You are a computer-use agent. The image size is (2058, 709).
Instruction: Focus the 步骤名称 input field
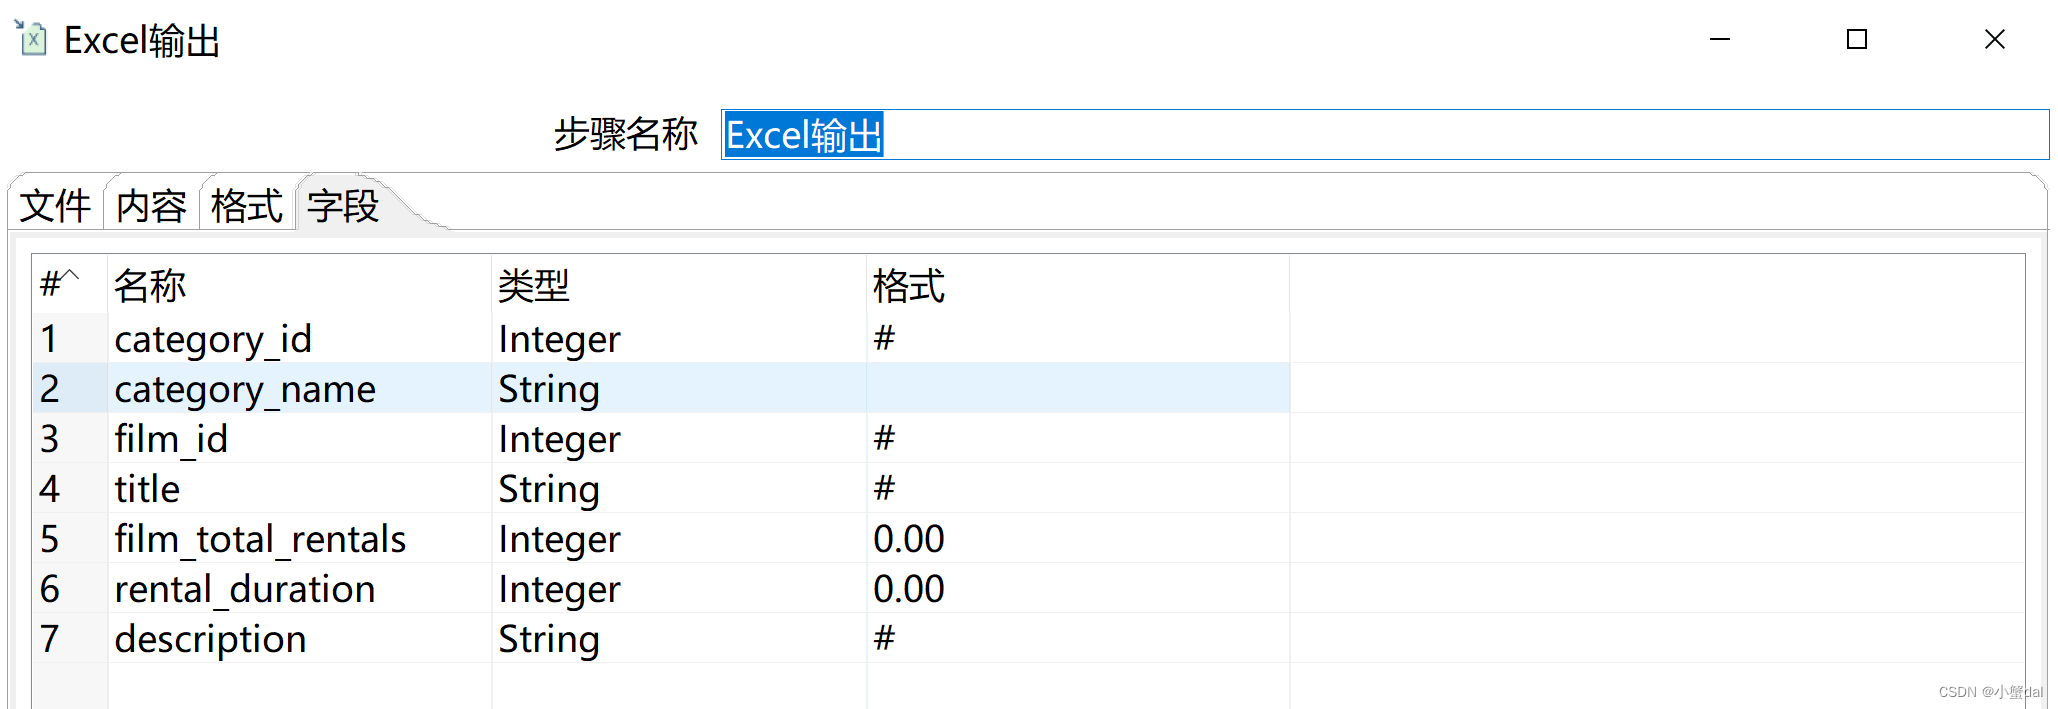(x=1385, y=135)
